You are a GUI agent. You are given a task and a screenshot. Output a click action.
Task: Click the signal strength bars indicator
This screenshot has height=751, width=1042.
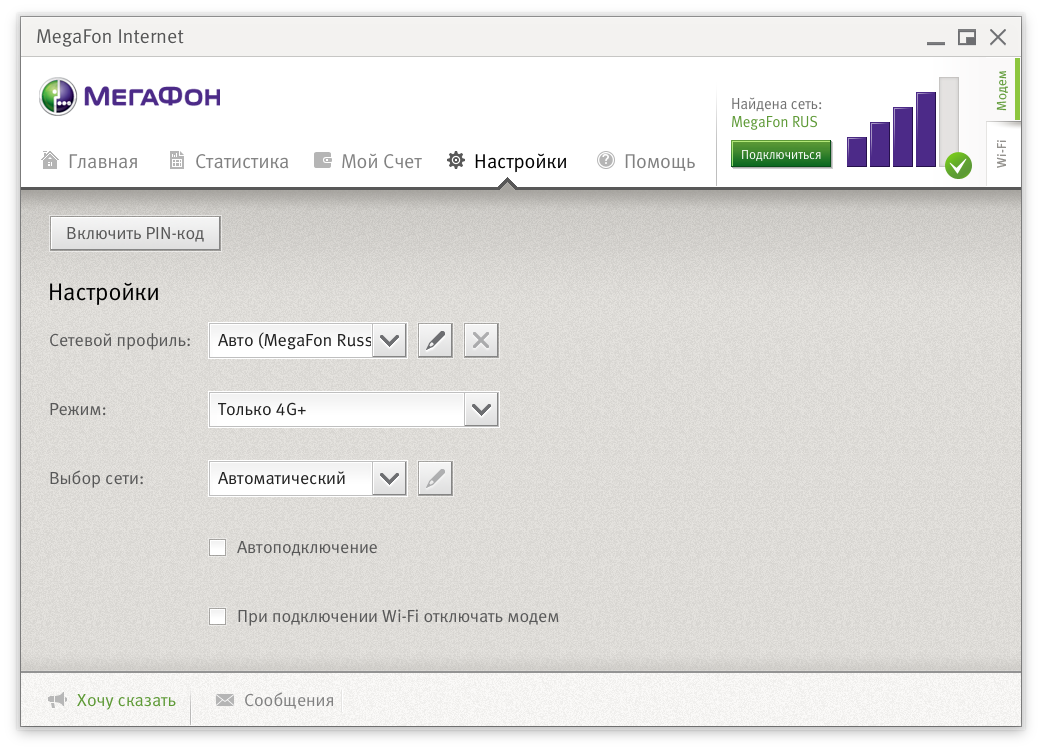tap(903, 123)
